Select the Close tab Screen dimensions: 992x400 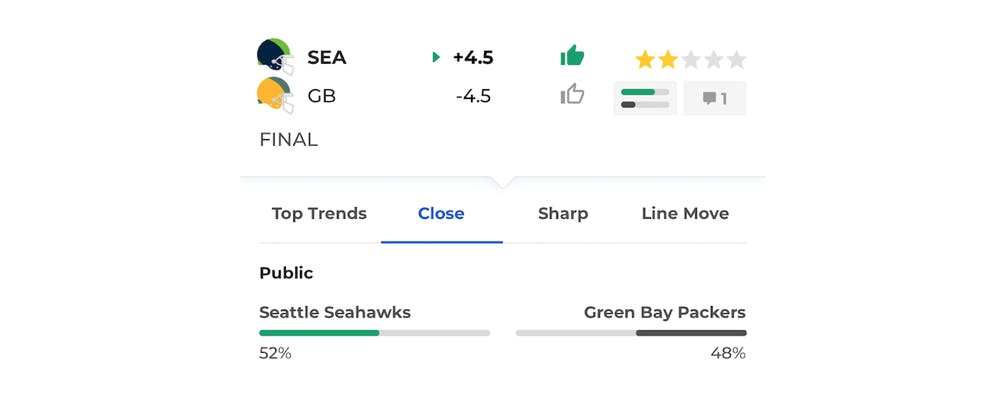pos(441,213)
